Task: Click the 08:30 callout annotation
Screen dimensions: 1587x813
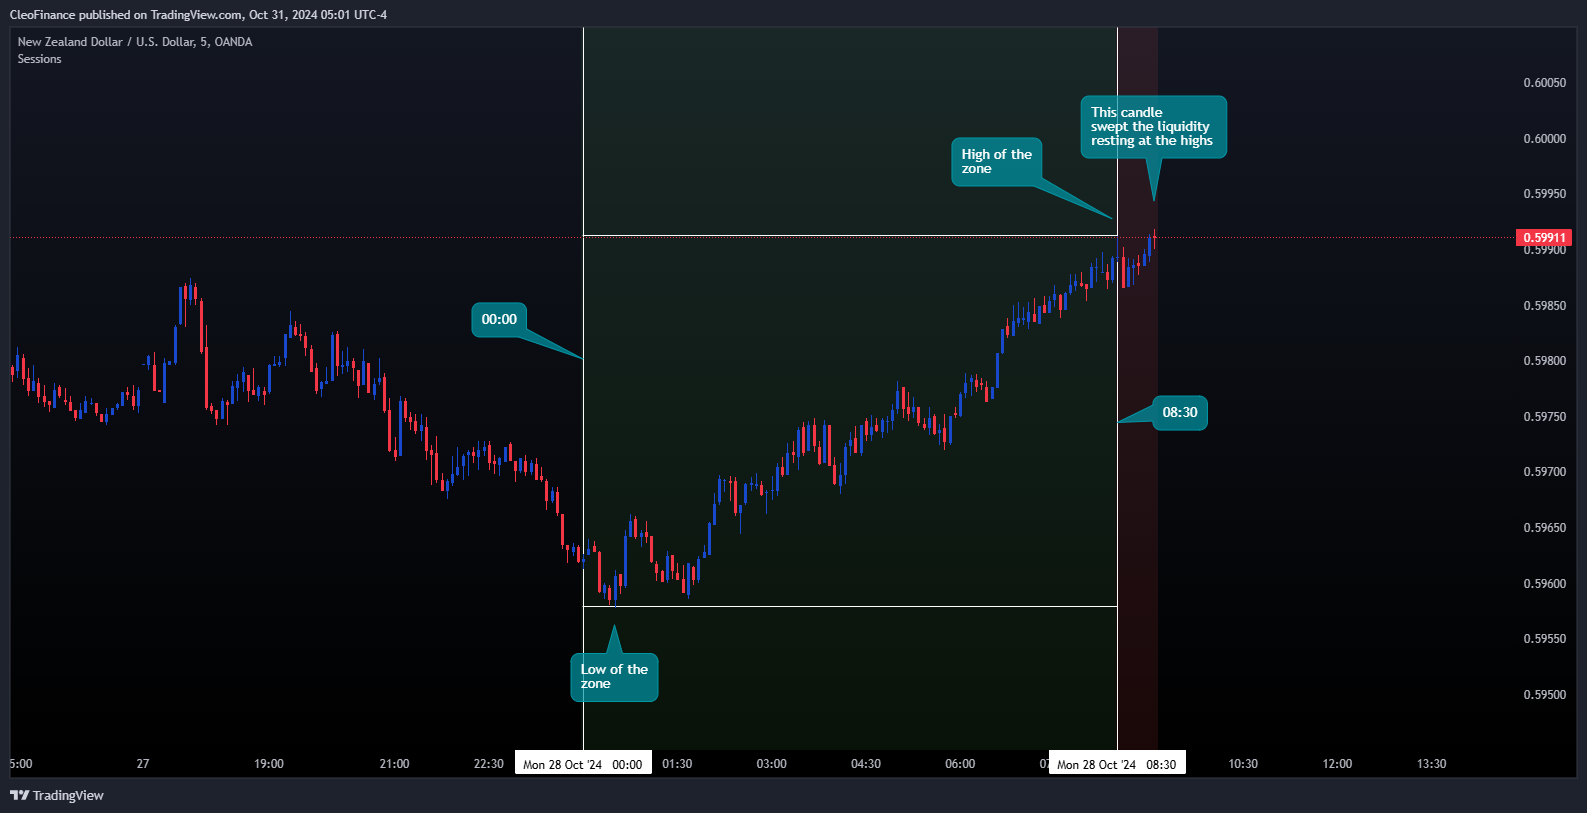Action: point(1180,413)
